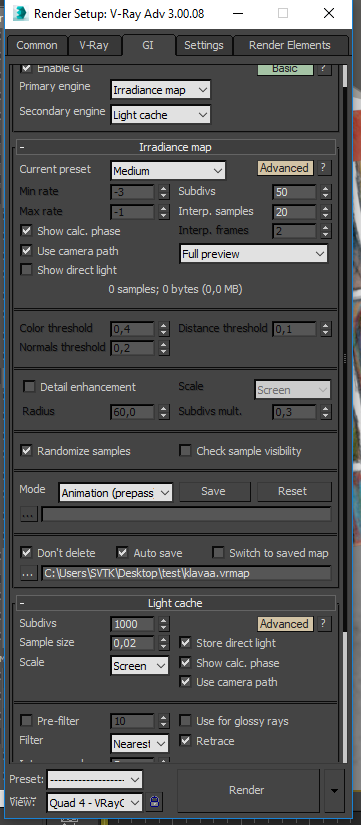Select the GI tab
The height and width of the screenshot is (825, 361).
click(148, 45)
